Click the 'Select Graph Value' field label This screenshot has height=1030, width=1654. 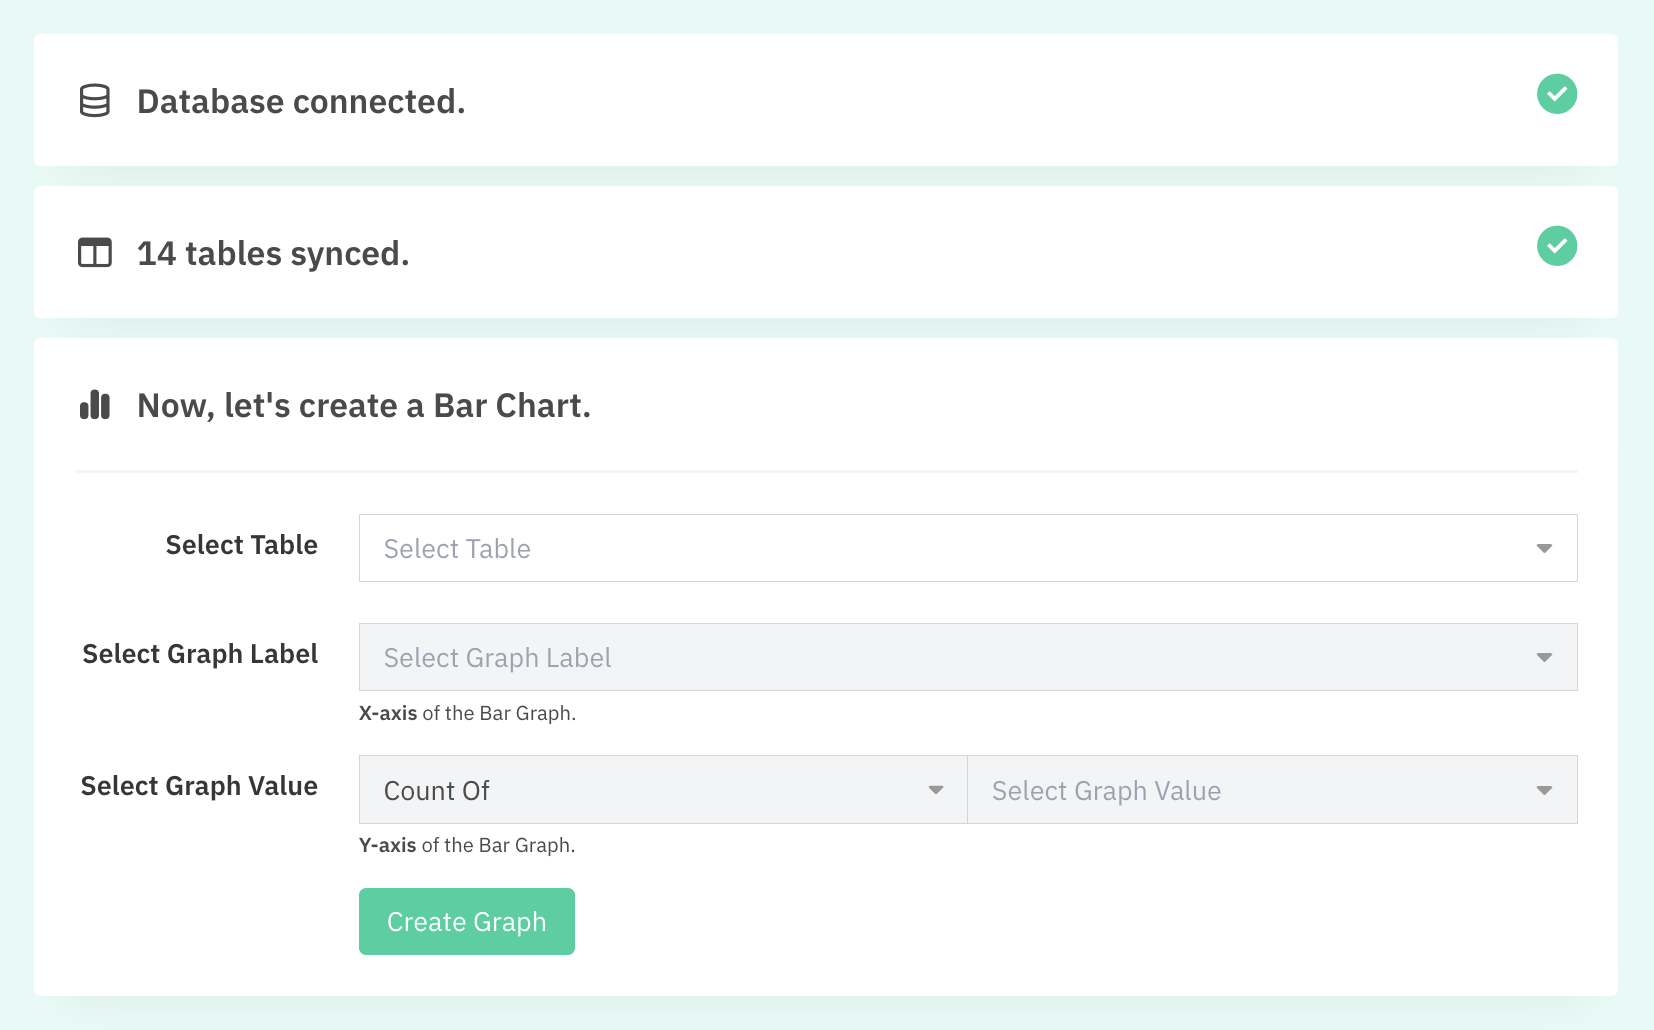(199, 786)
